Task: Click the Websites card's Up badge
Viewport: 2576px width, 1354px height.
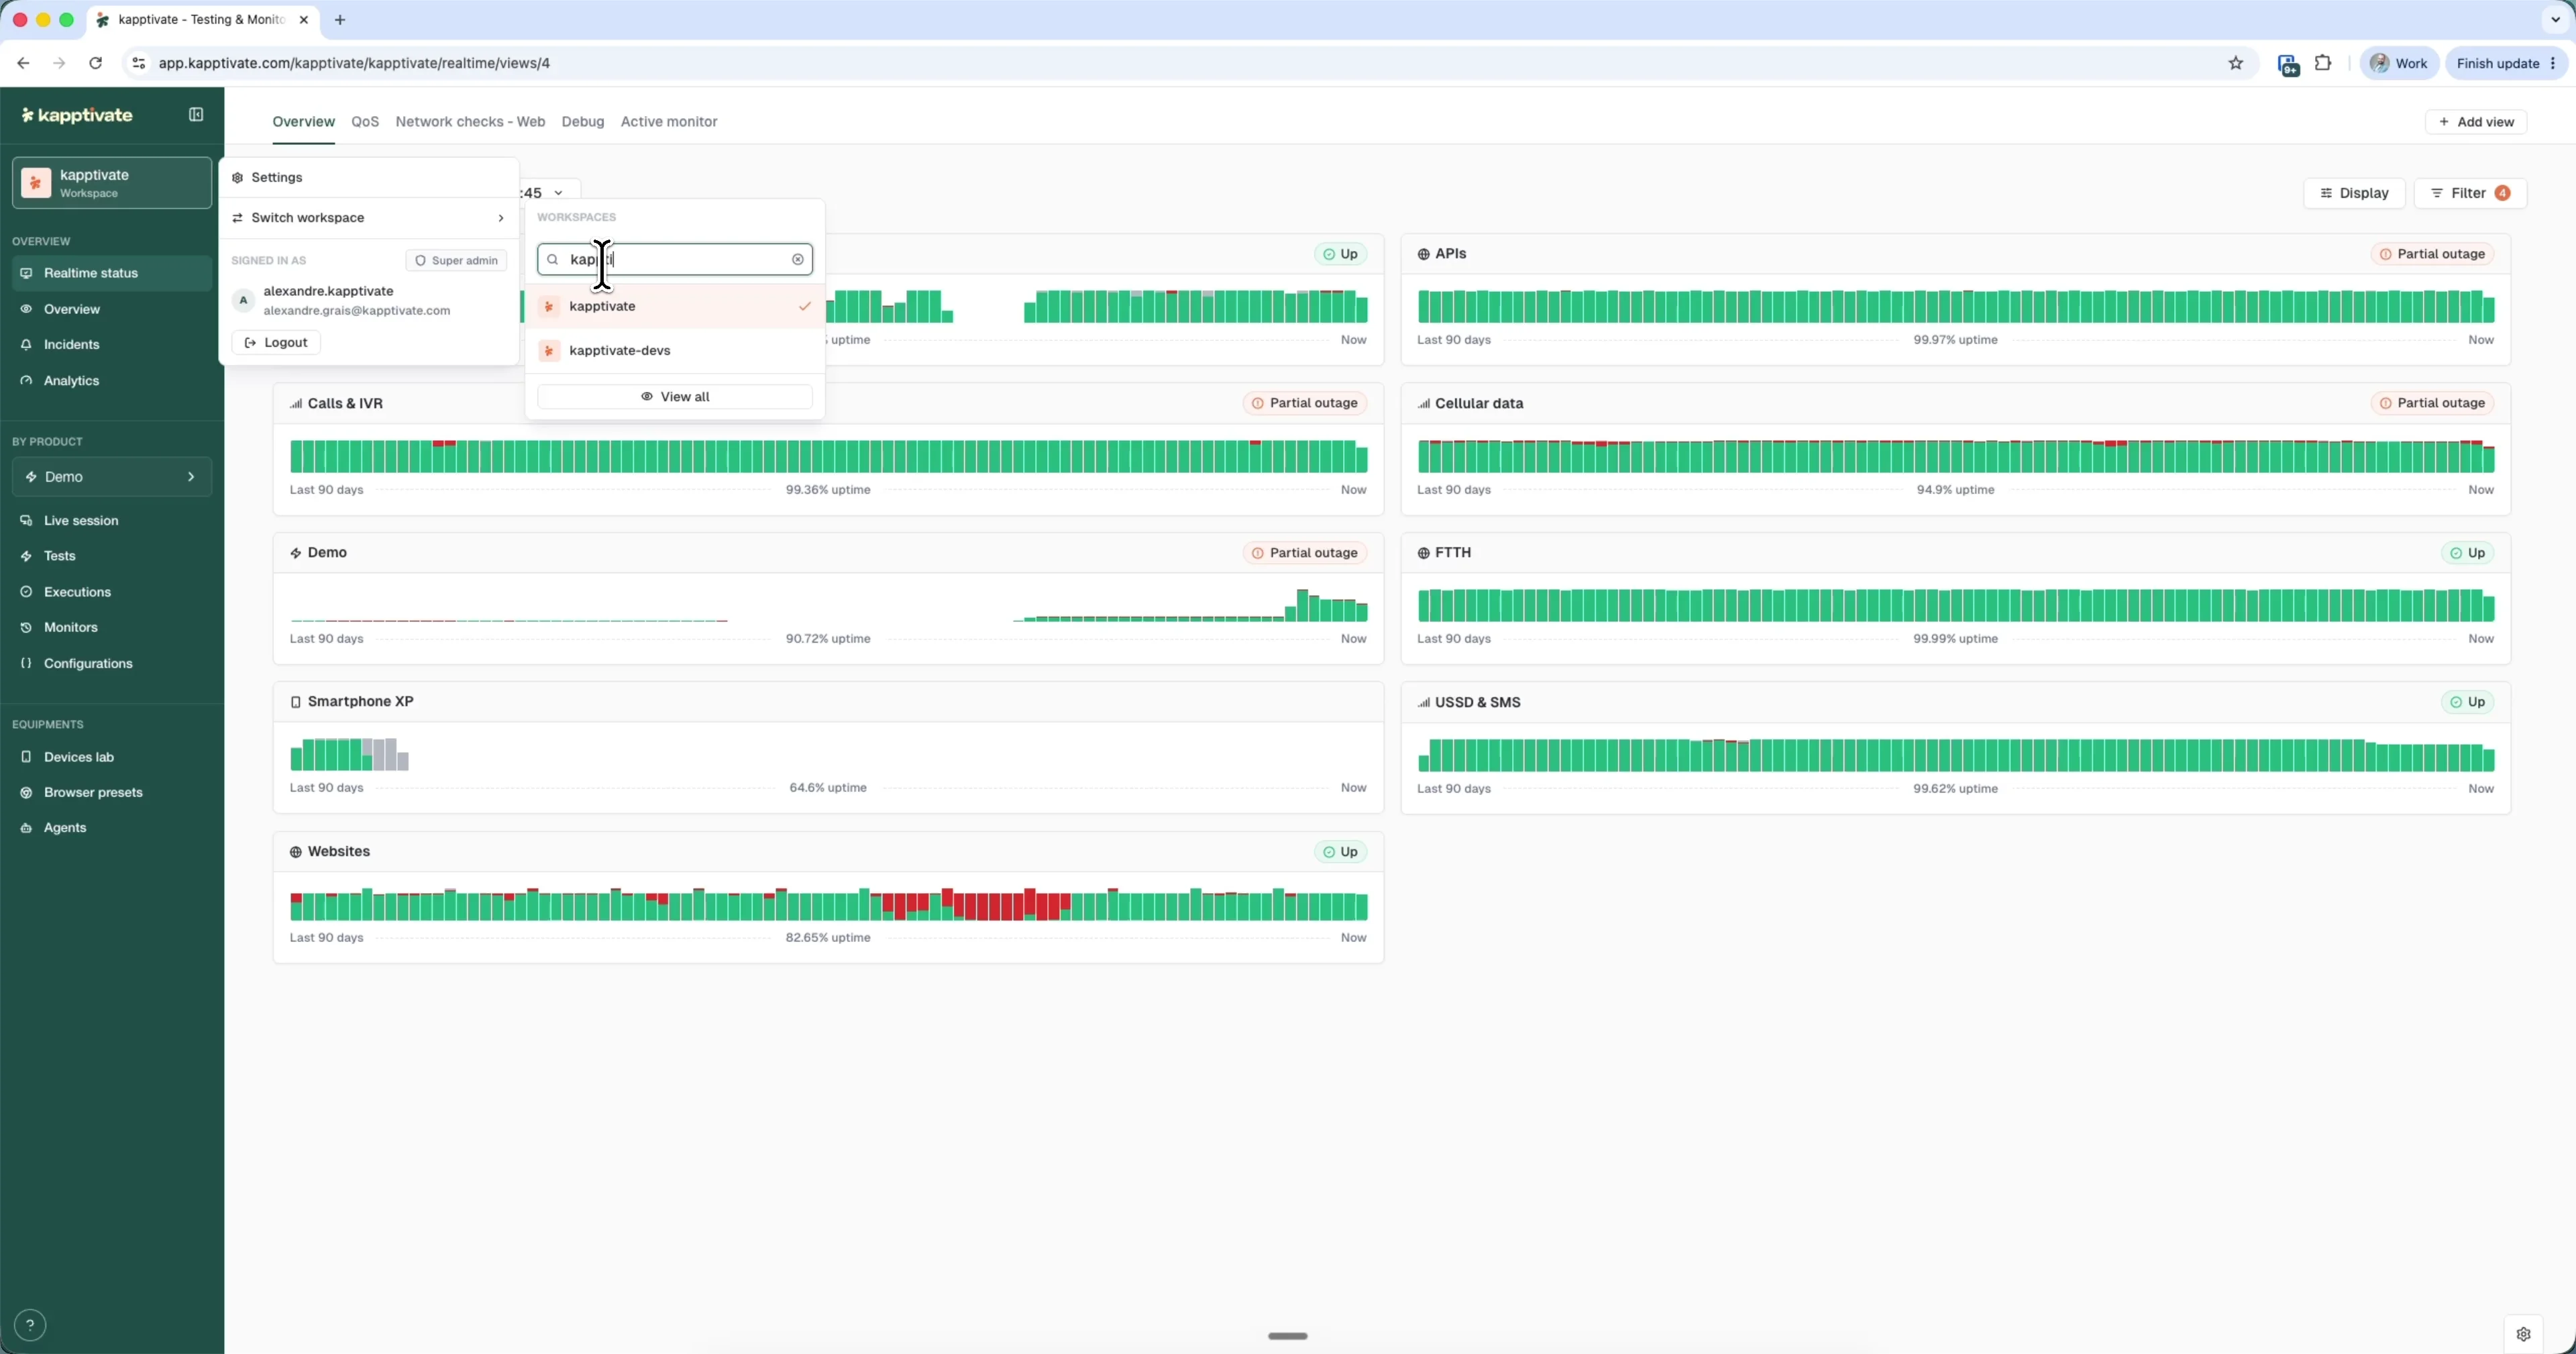Action: click(x=1340, y=852)
